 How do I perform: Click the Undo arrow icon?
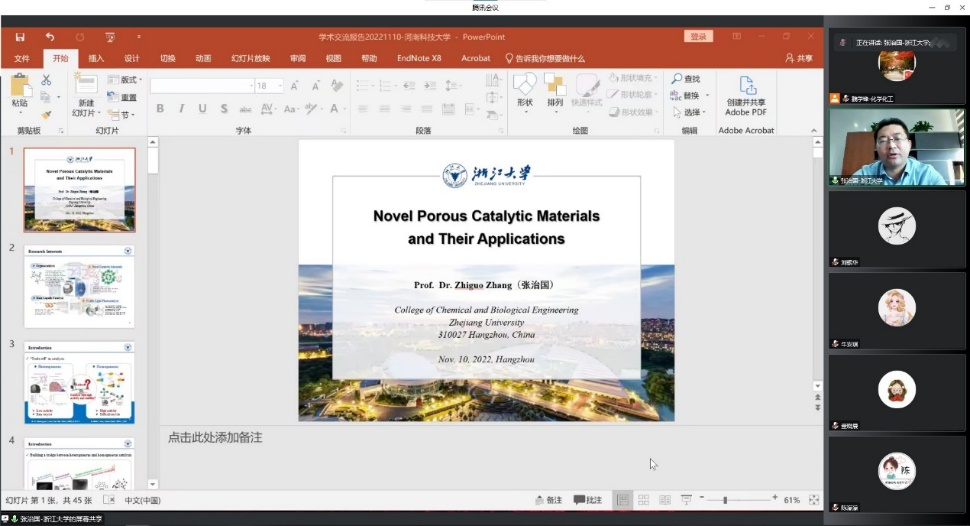click(50, 37)
